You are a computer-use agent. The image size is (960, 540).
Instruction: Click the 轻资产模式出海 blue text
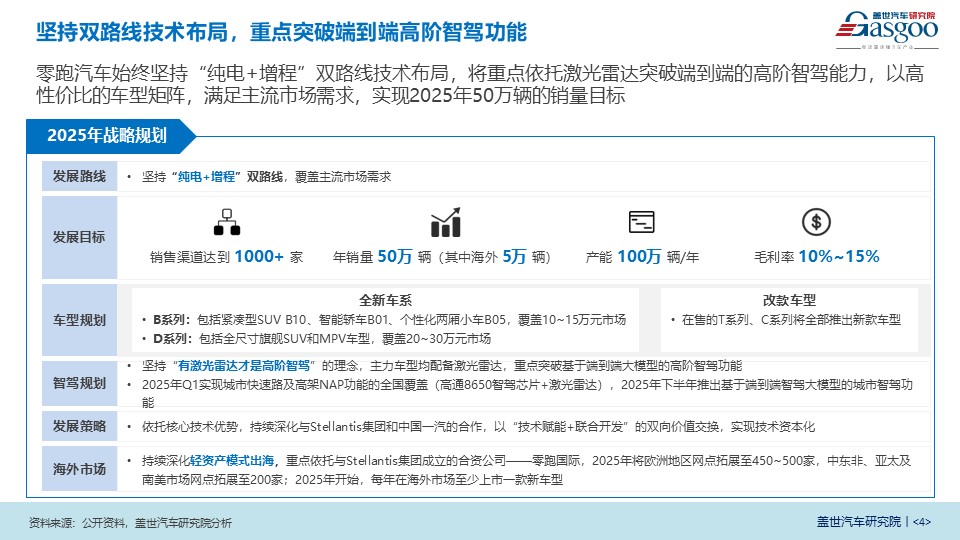(232, 460)
